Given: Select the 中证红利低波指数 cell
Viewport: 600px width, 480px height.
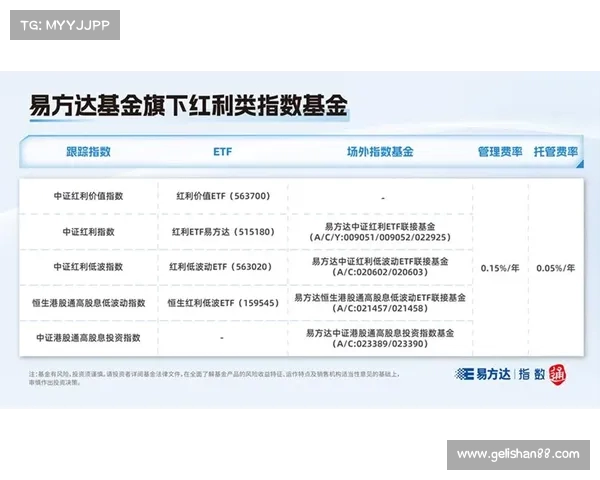Looking at the screenshot, I should (88, 267).
